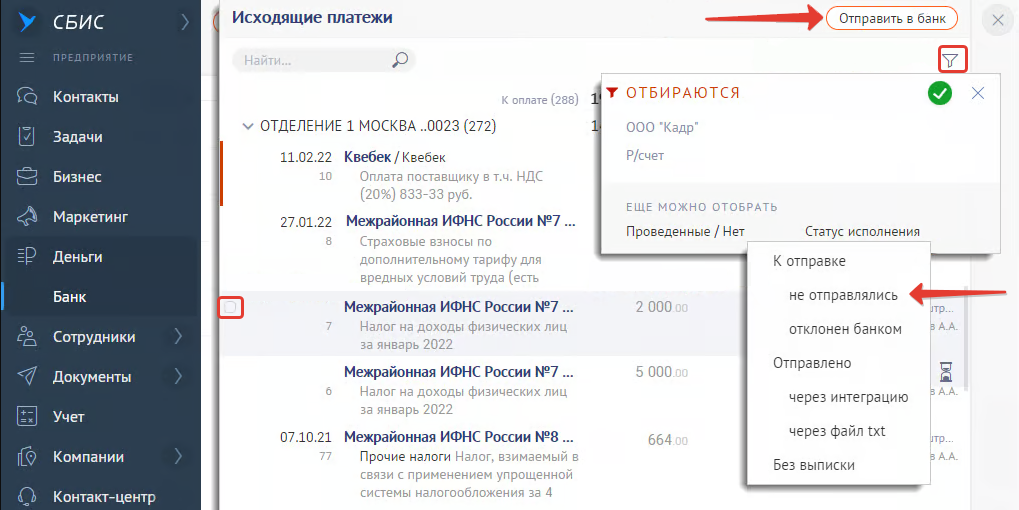Viewport: 1019px width, 510px height.
Task: Open Деньги section in the sidebar
Action: [78, 257]
